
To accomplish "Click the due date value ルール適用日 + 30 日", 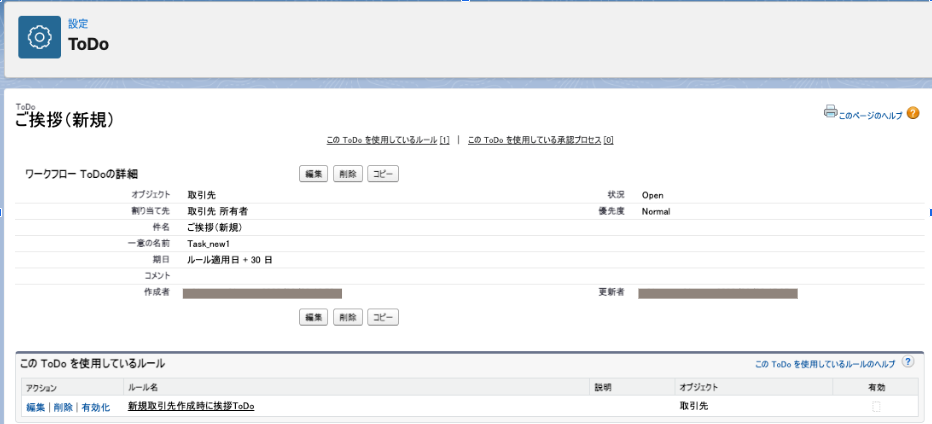I will point(229,260).
